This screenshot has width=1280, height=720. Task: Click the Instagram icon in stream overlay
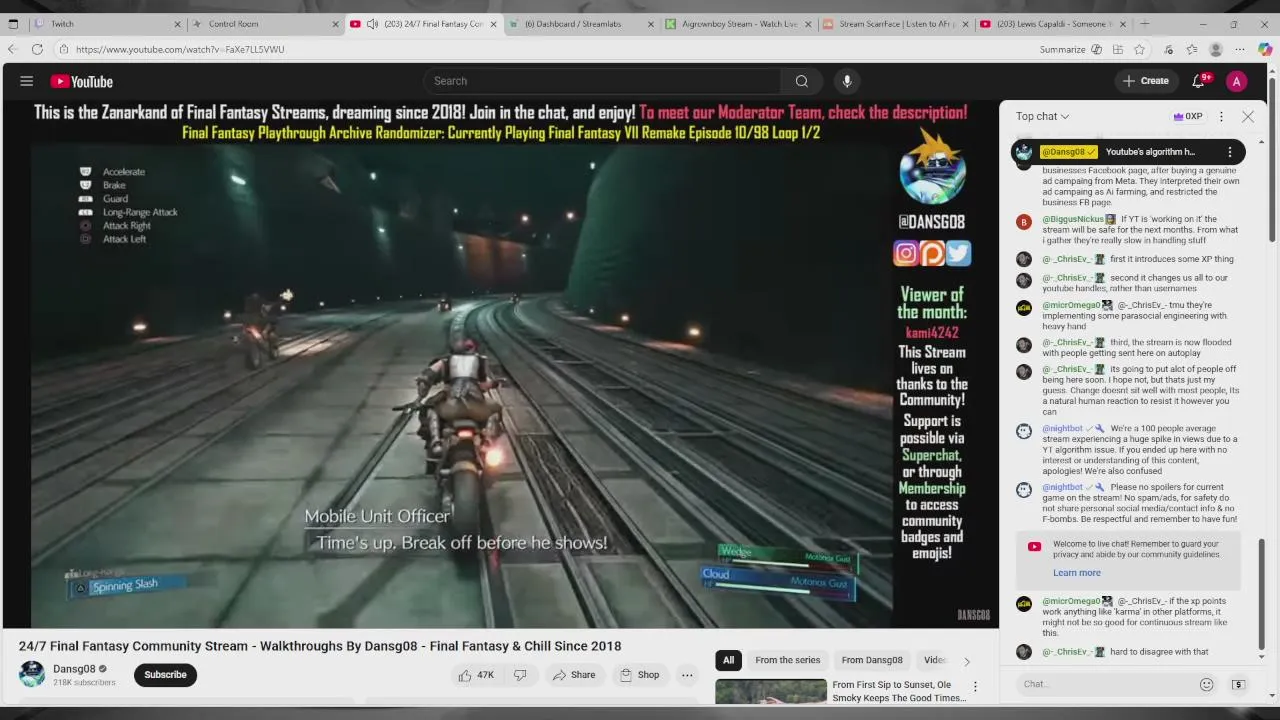(x=906, y=253)
